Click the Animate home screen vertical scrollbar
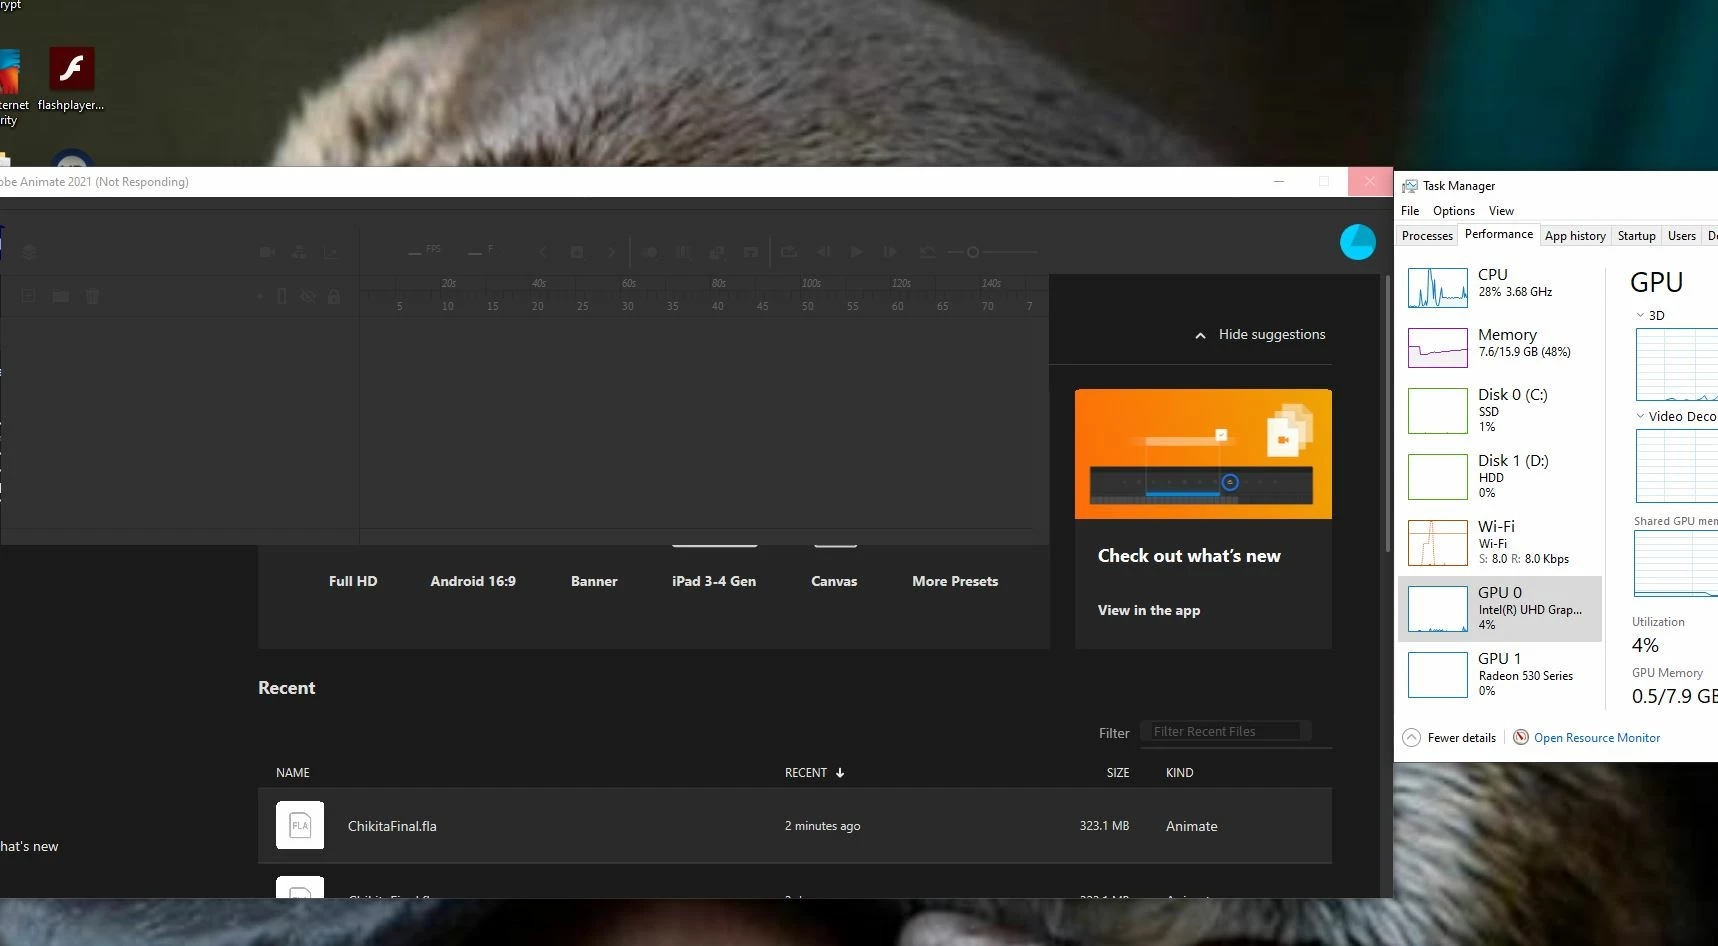The height and width of the screenshot is (946, 1718). (1387, 414)
